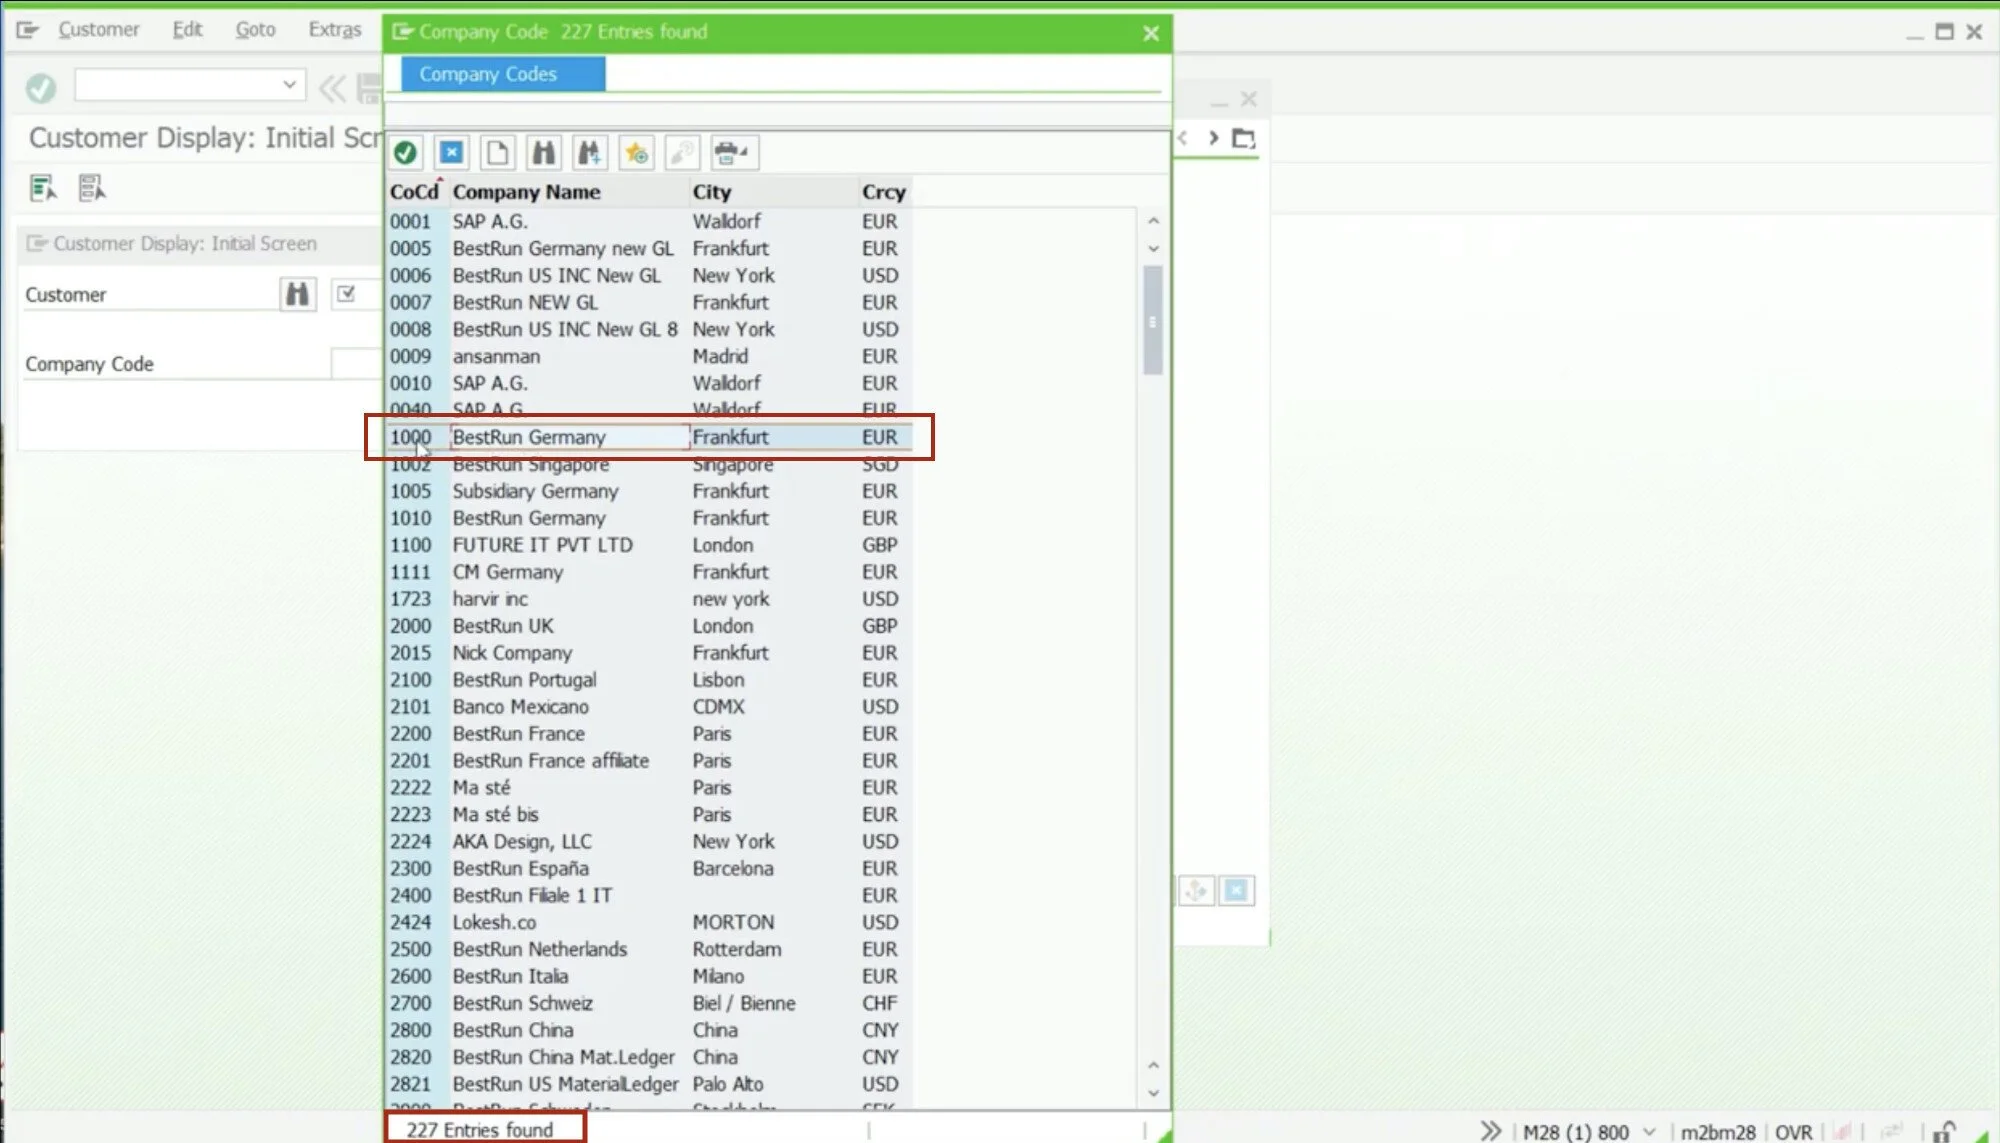2000x1143 pixels.
Task: Select row 2424 Lokesh.co
Action: click(x=649, y=923)
